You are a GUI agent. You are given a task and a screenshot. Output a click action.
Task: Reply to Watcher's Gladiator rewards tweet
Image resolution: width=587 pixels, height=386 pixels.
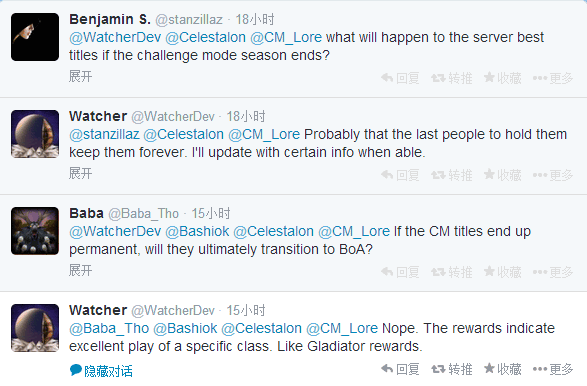(400, 369)
